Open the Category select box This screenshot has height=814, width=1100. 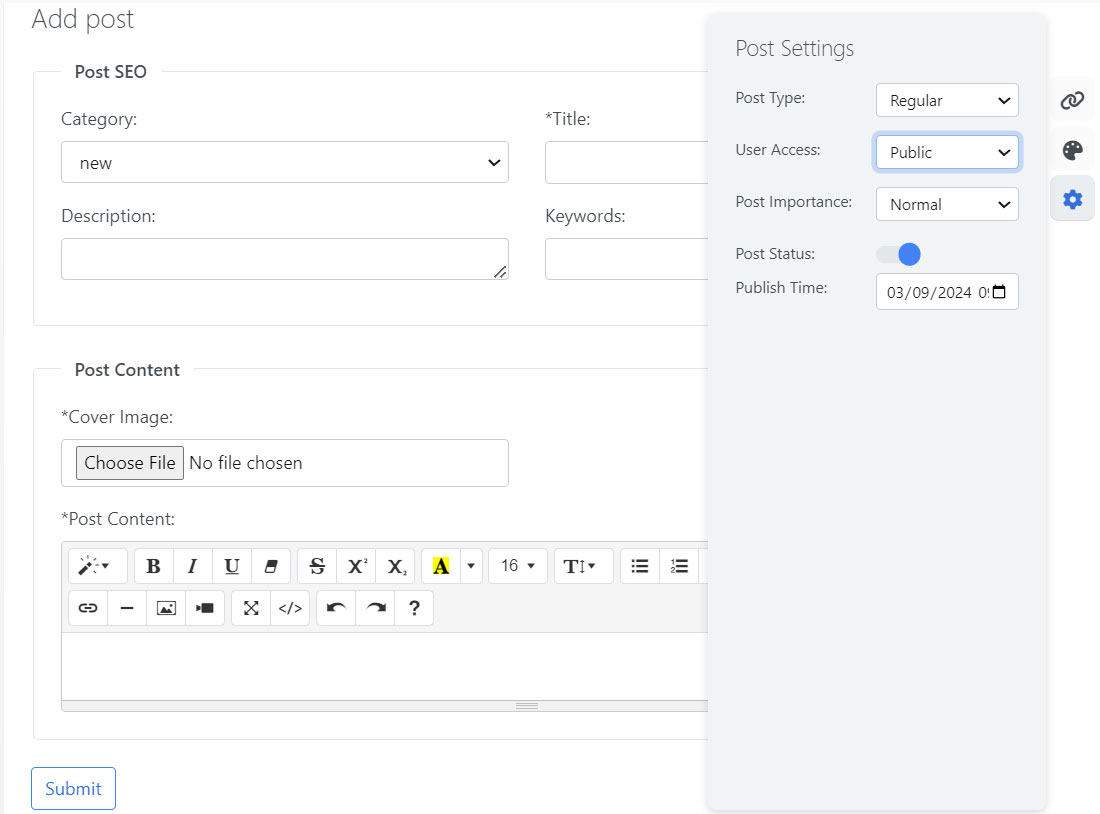pyautogui.click(x=285, y=162)
